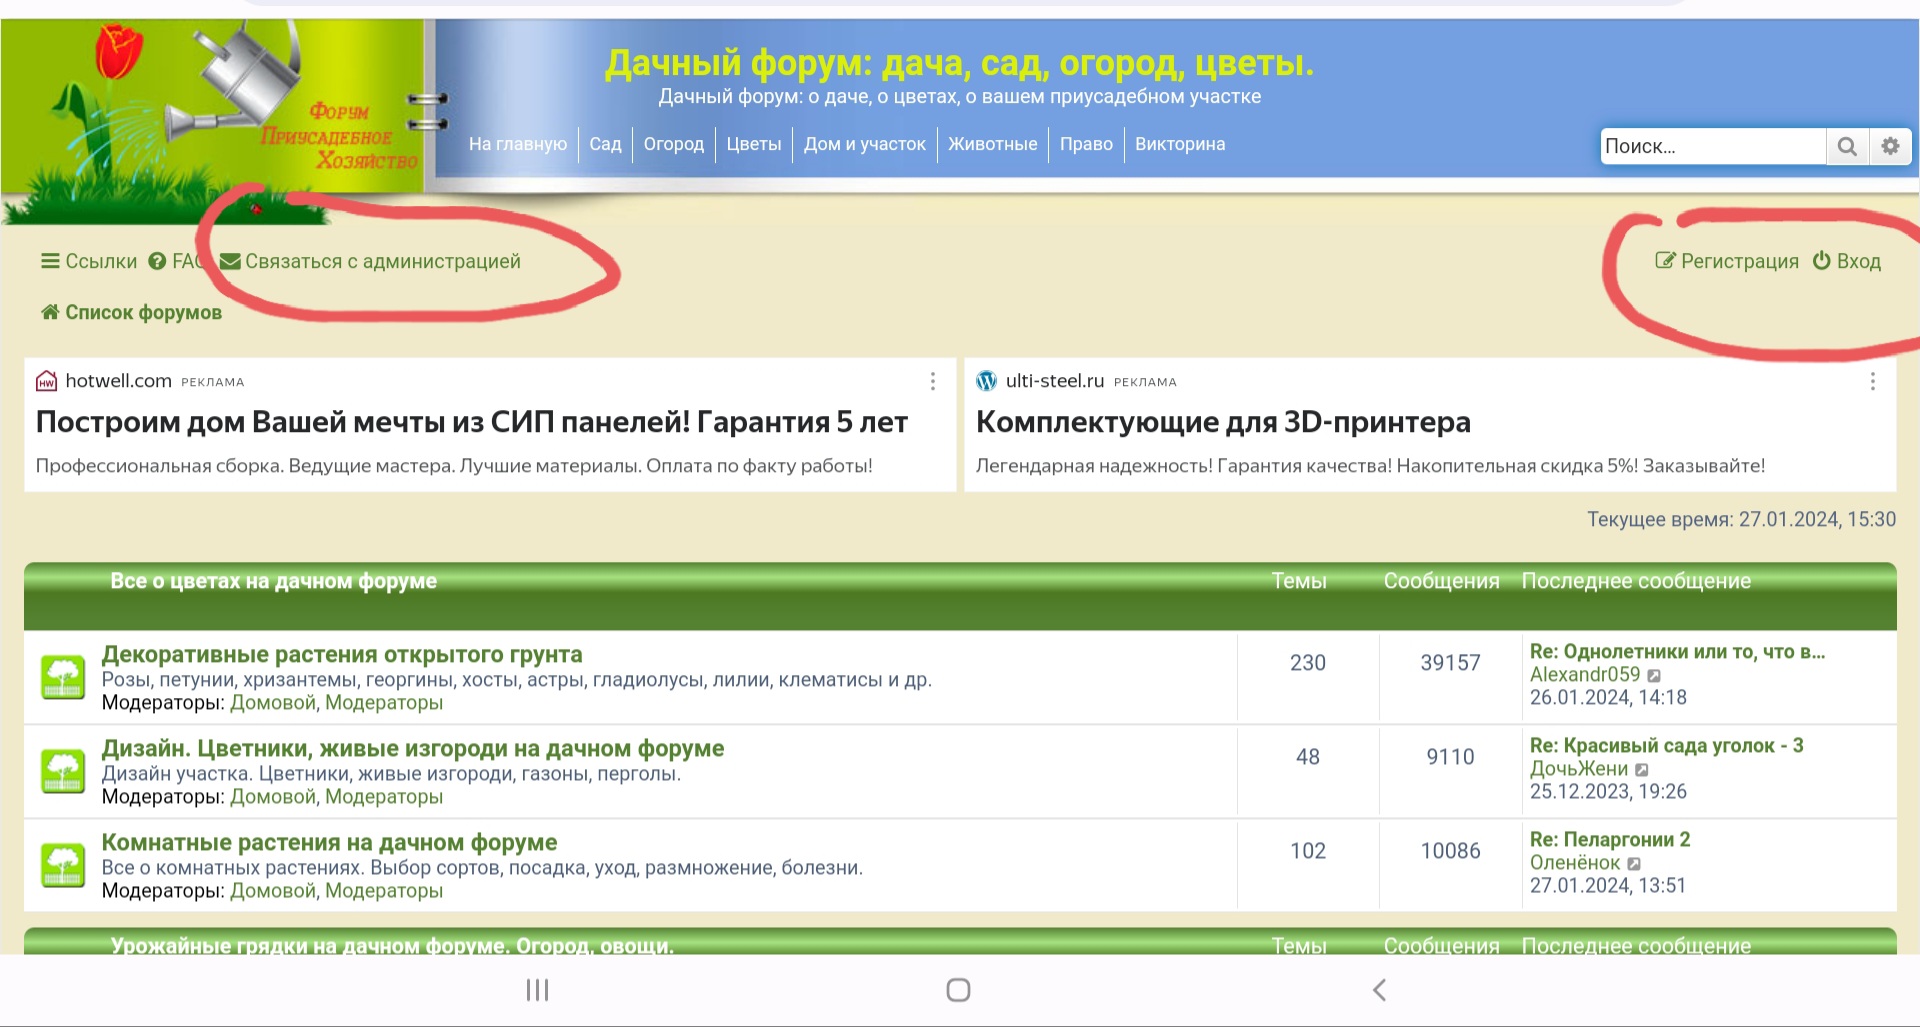Image resolution: width=1920 pixels, height=1027 pixels.
Task: Open Связаться с администрацией link
Action: (382, 261)
